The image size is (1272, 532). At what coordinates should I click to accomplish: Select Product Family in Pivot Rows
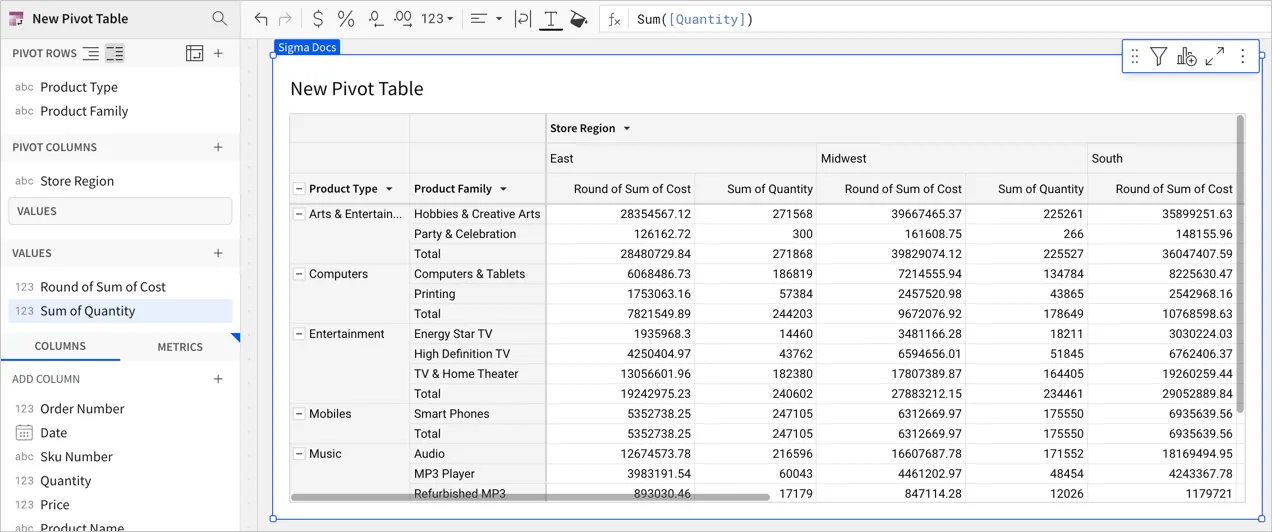[120, 111]
